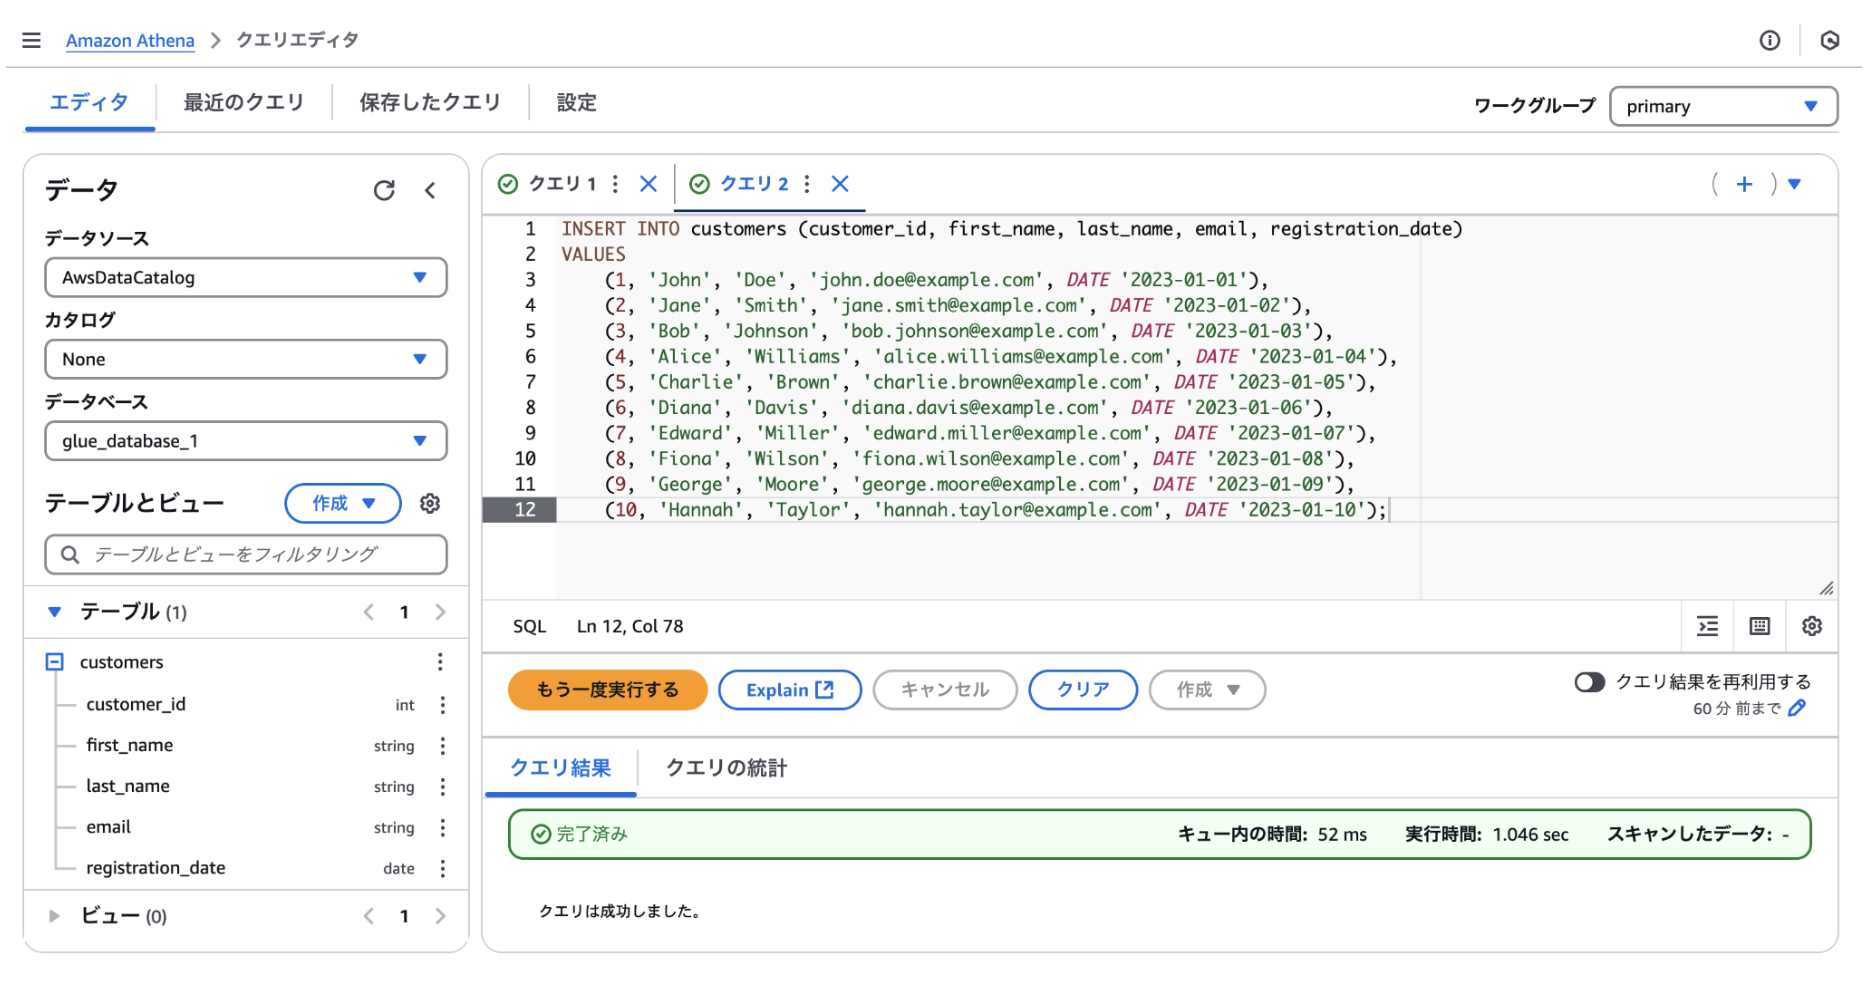Open the クエリ 2 tab options menu

pos(806,183)
